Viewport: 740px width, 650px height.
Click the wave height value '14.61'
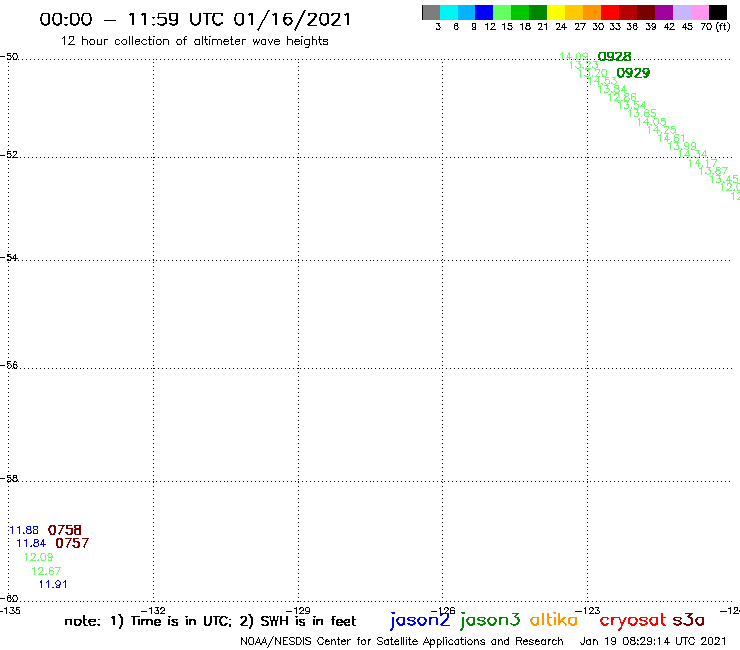tap(672, 138)
